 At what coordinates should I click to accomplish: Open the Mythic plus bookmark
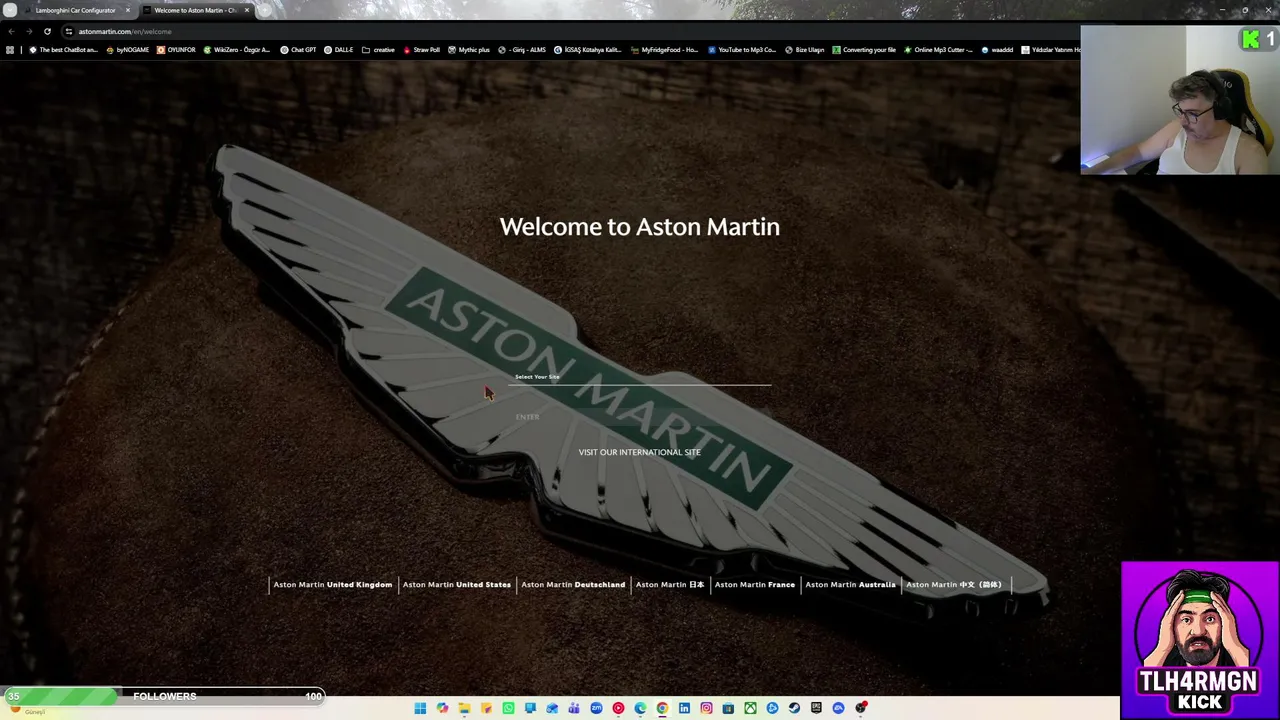pyautogui.click(x=469, y=50)
